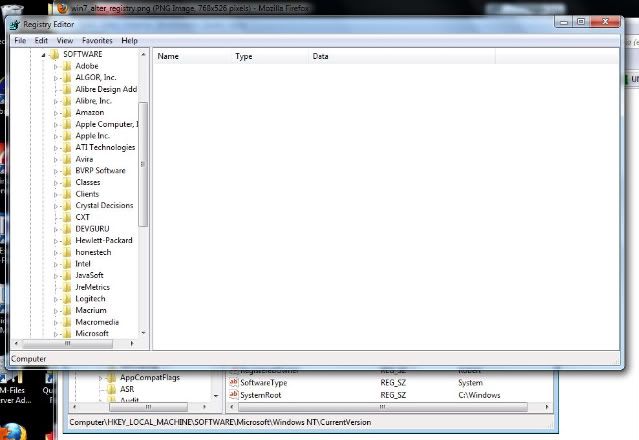Image resolution: width=639 pixels, height=440 pixels.
Task: Maximize the Registry Editor window
Action: point(582,22)
